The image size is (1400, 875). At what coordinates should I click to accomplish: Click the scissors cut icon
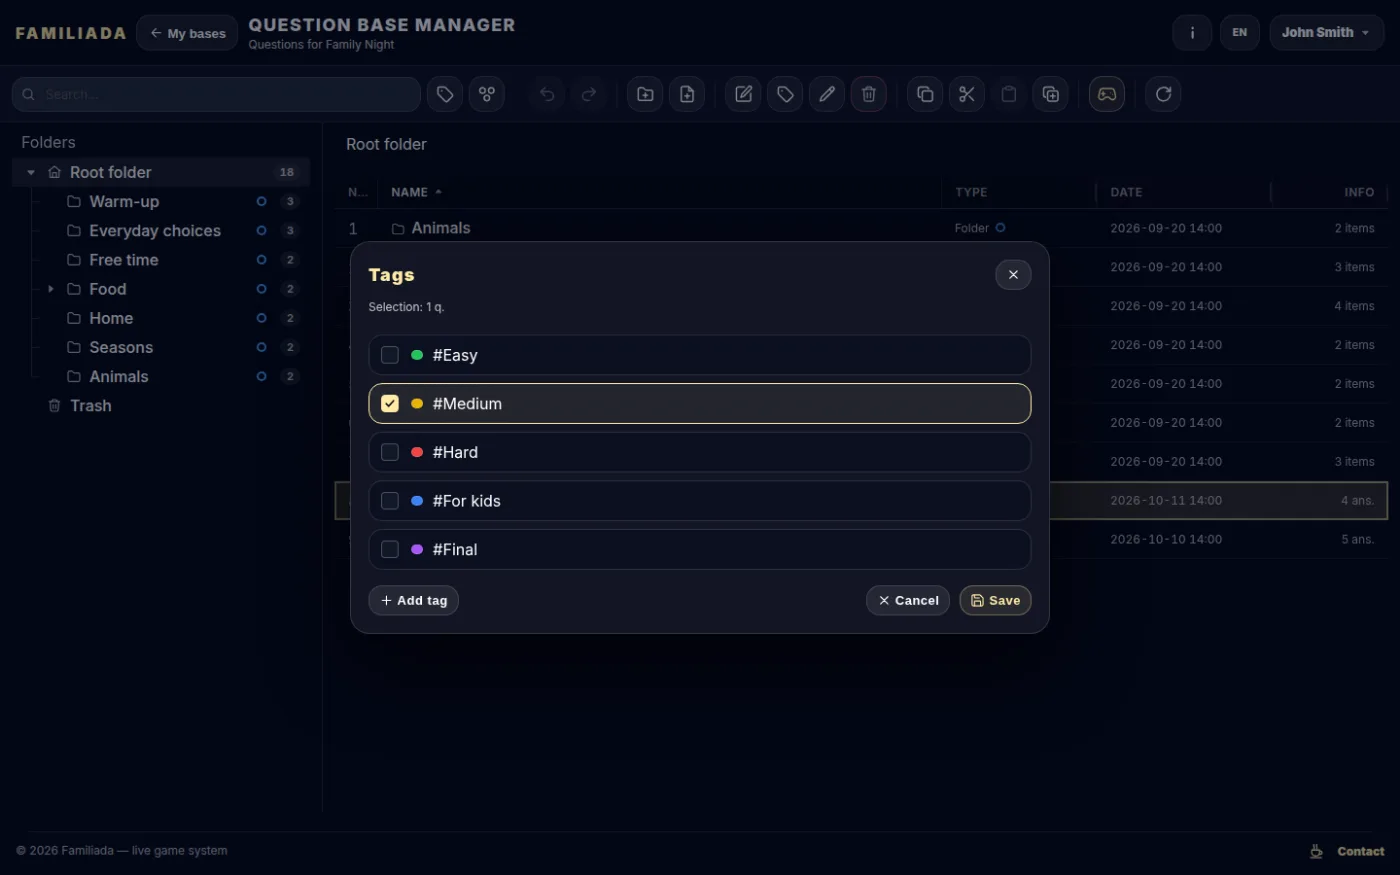coord(967,94)
